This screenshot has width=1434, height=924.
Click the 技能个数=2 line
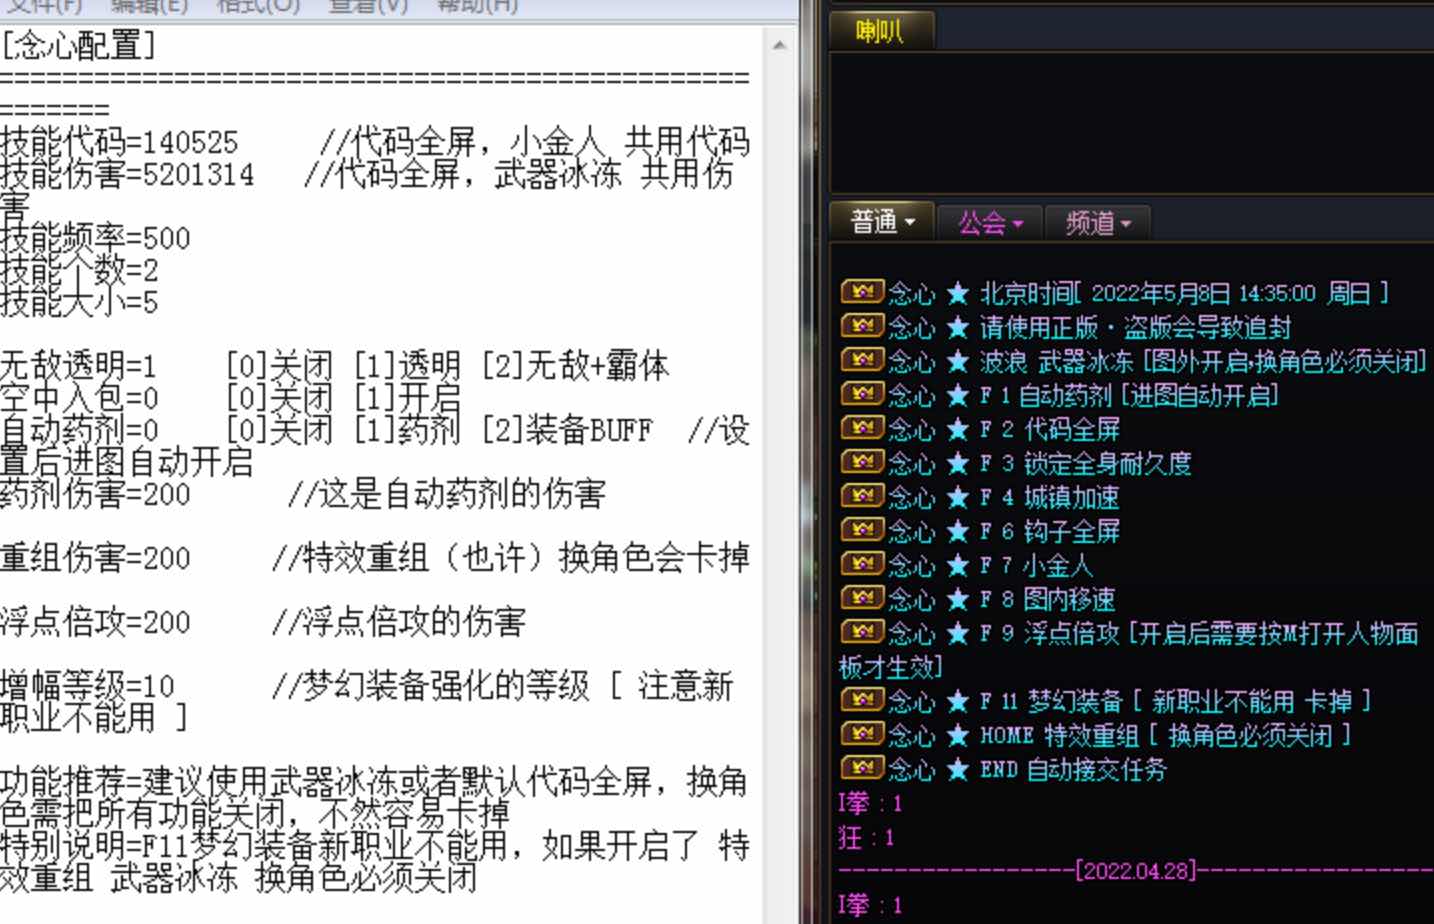pyautogui.click(x=79, y=270)
